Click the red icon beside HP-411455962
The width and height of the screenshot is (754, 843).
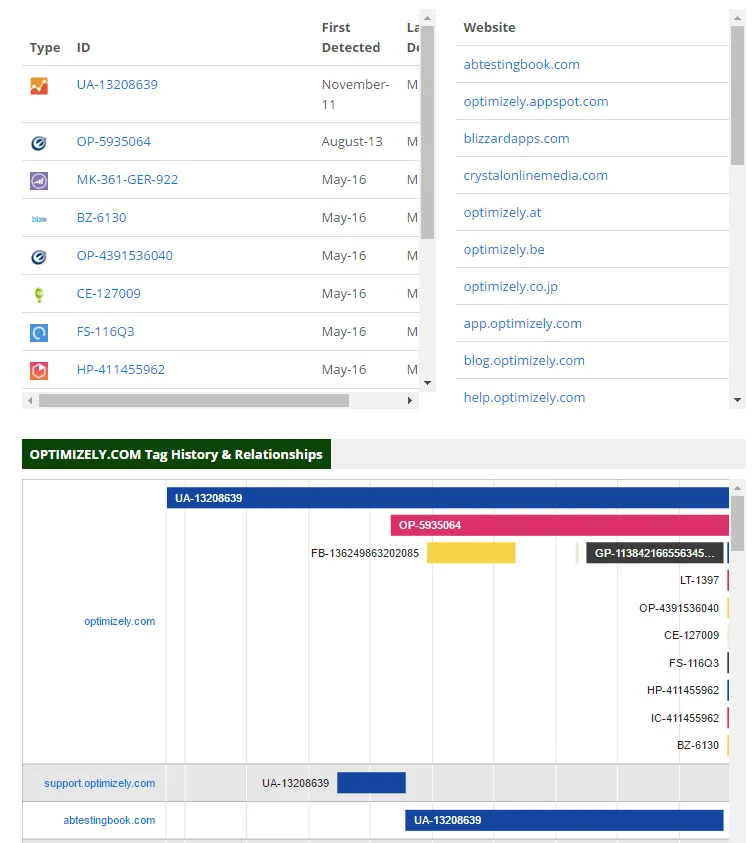point(39,371)
